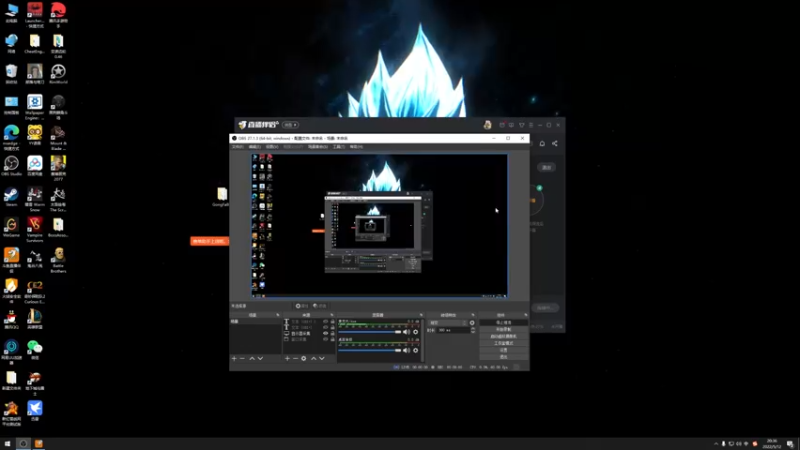Mute the desktop audio mixer channel
Screen dimensions: 800x450
(406, 351)
